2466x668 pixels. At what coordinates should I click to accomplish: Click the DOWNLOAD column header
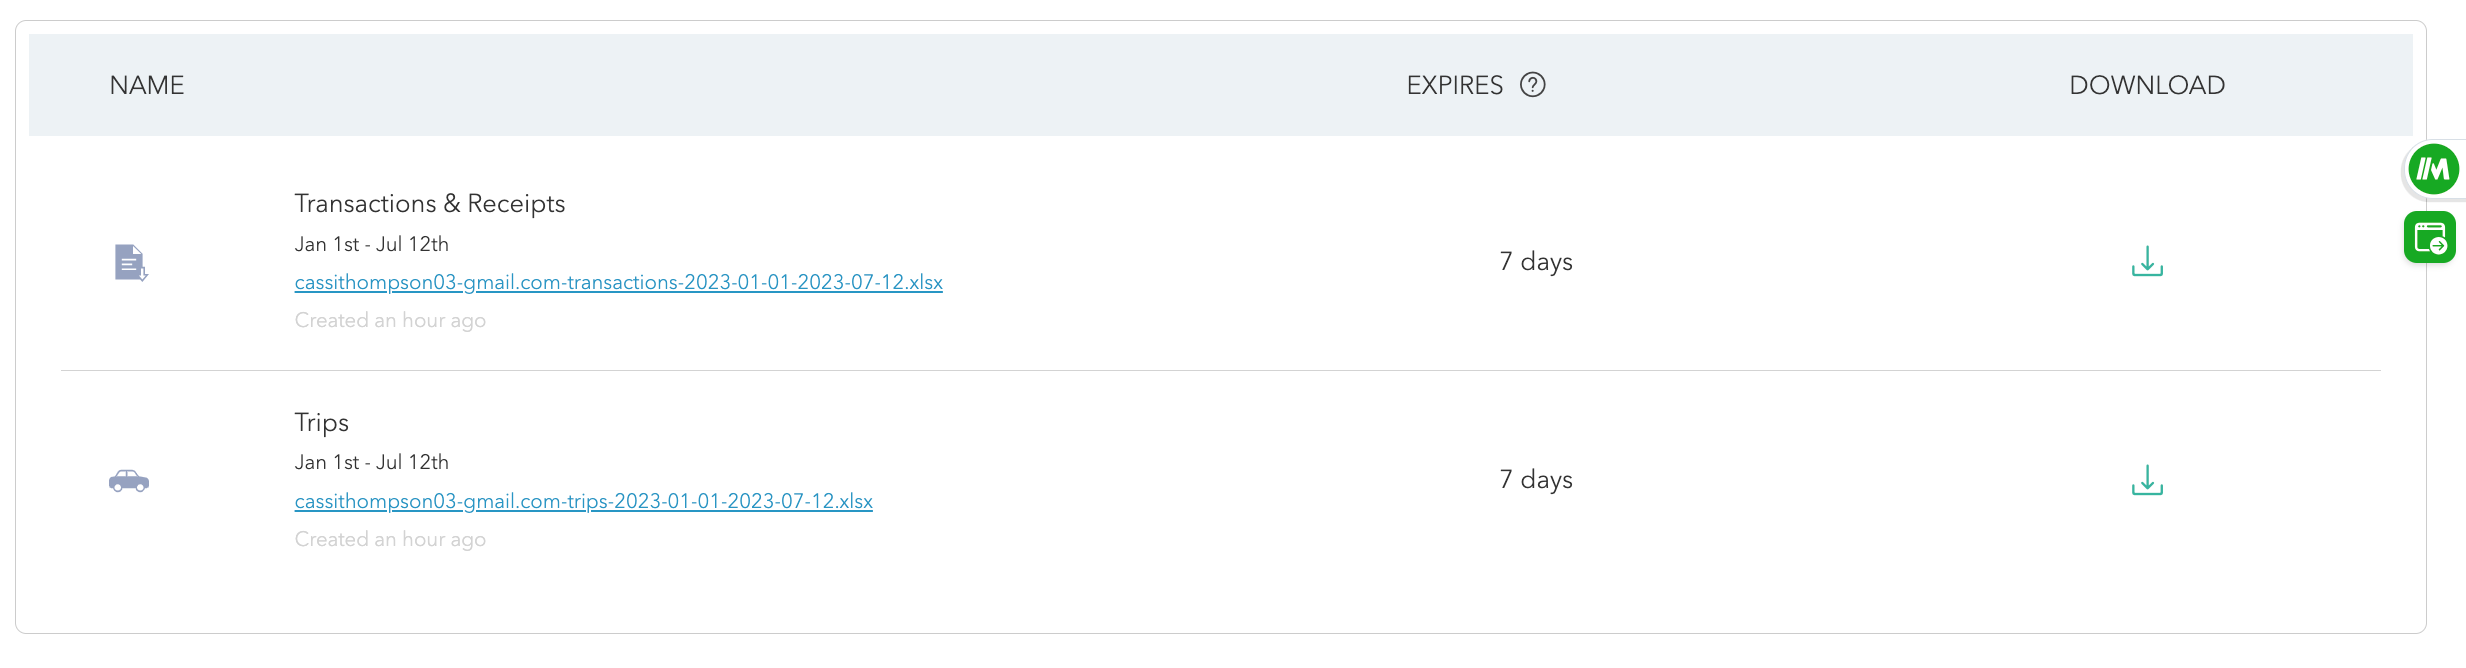click(x=2146, y=85)
